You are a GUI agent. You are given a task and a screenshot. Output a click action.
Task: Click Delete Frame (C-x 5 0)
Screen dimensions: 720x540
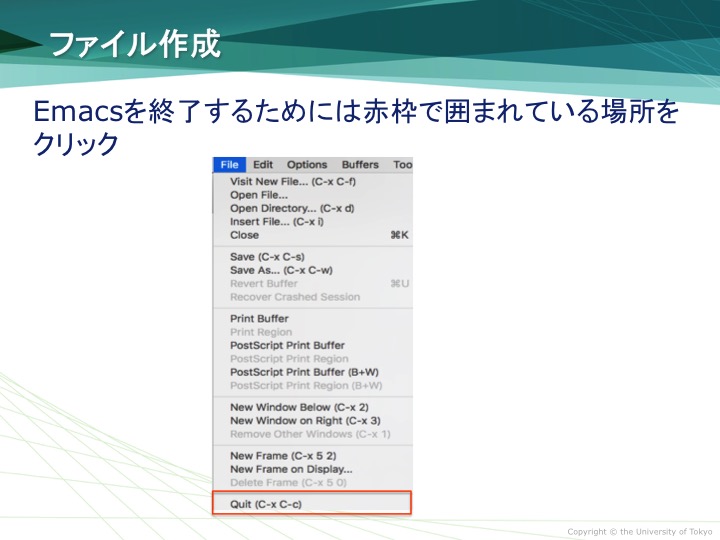[x=313, y=483]
